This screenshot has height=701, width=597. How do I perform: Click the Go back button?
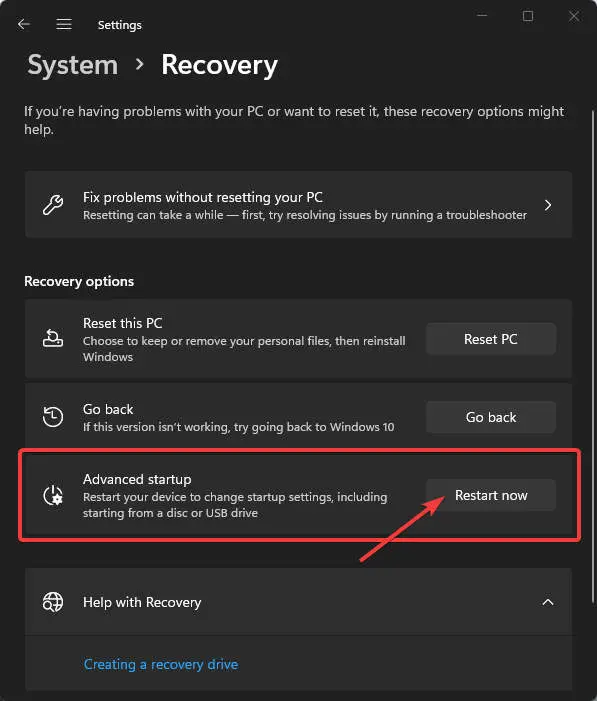(x=491, y=417)
